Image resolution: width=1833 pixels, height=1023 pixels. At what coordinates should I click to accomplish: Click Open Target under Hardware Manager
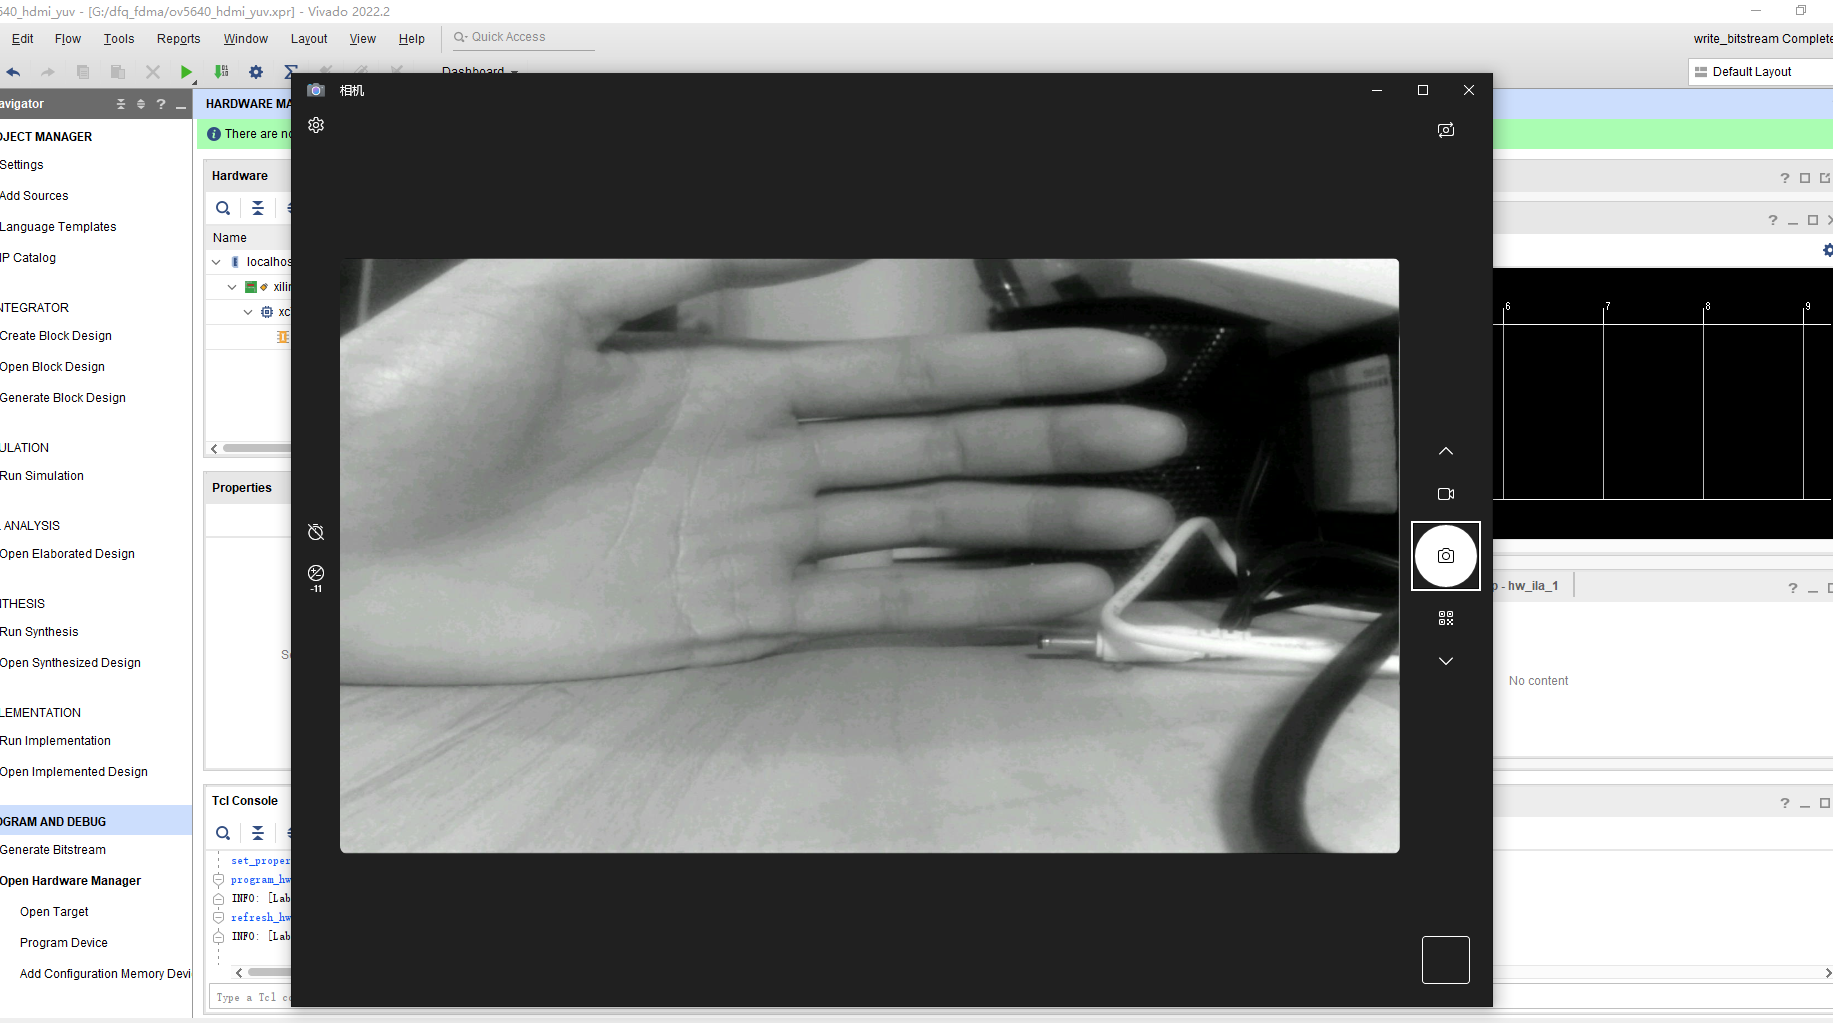click(54, 912)
